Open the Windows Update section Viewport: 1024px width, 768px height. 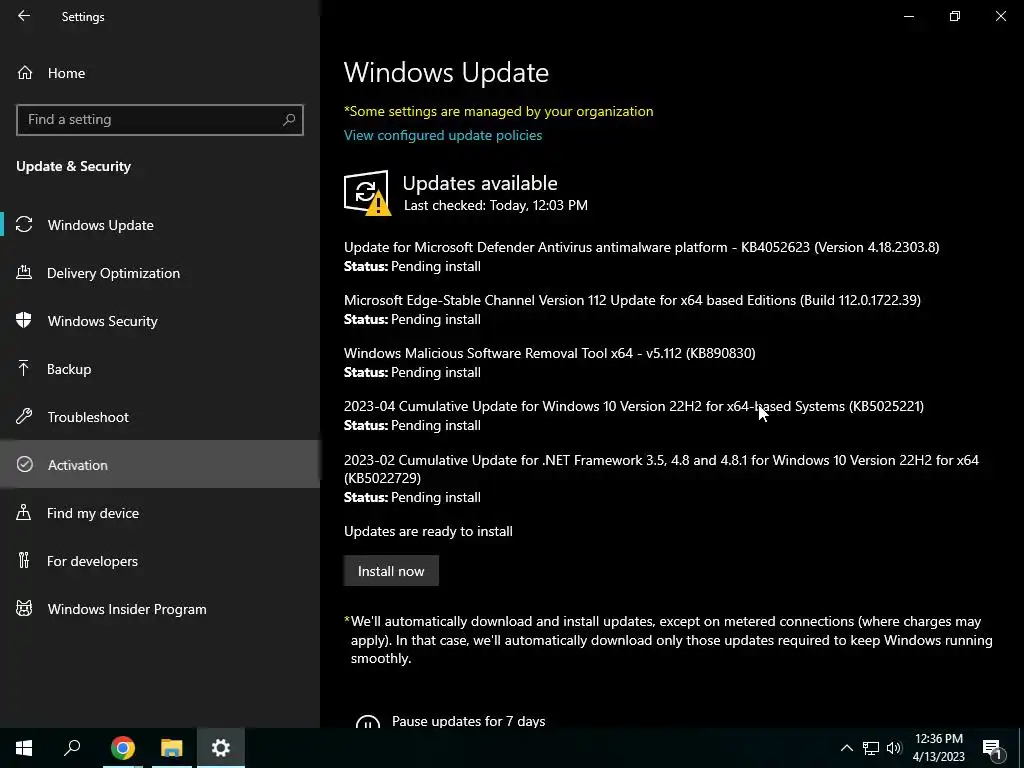(160, 225)
